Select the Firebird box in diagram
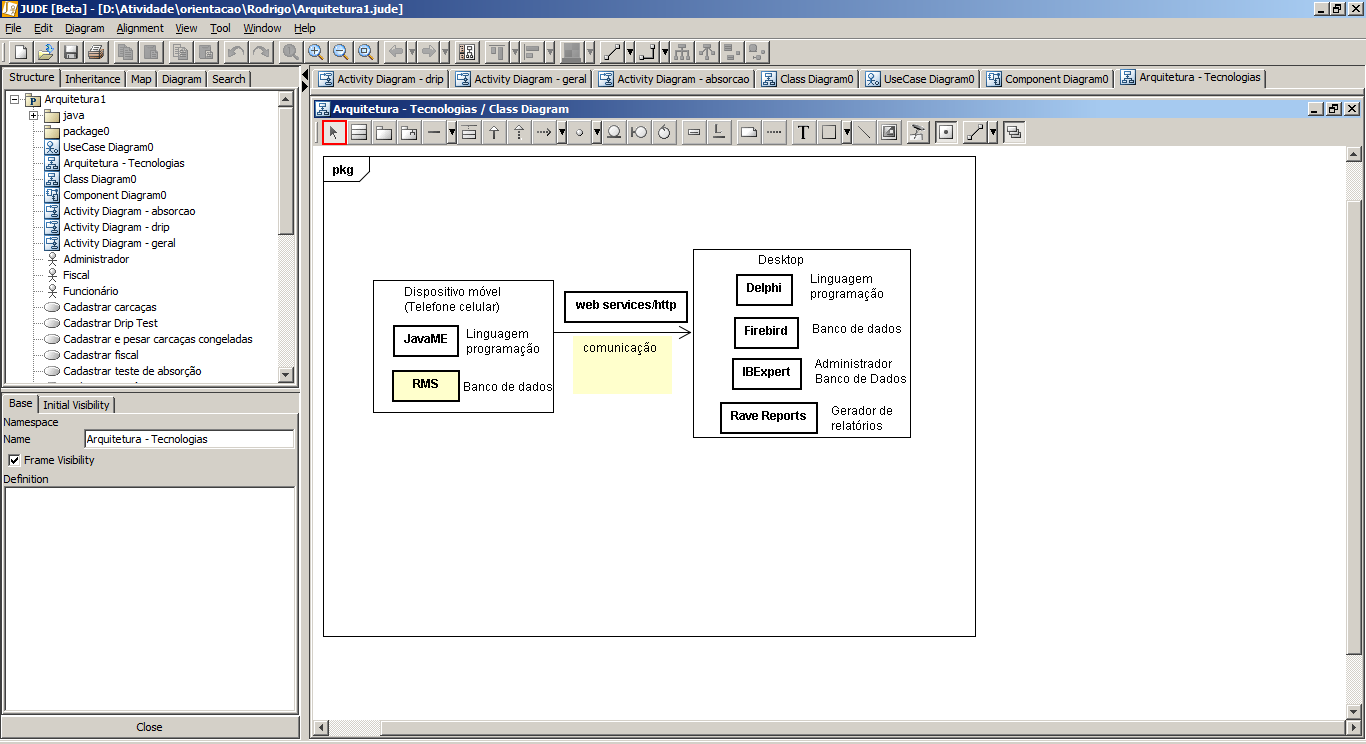1366x744 pixels. (766, 332)
